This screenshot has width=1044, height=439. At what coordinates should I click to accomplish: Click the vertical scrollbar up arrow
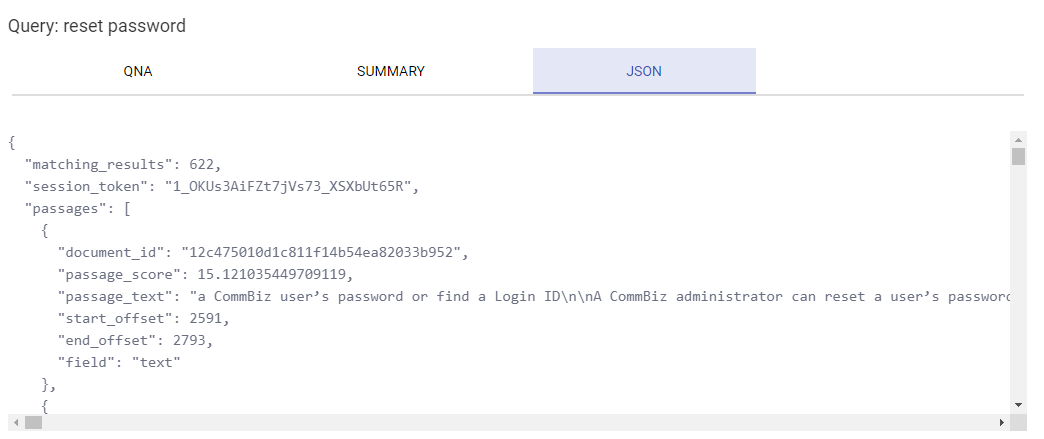pyautogui.click(x=1018, y=138)
